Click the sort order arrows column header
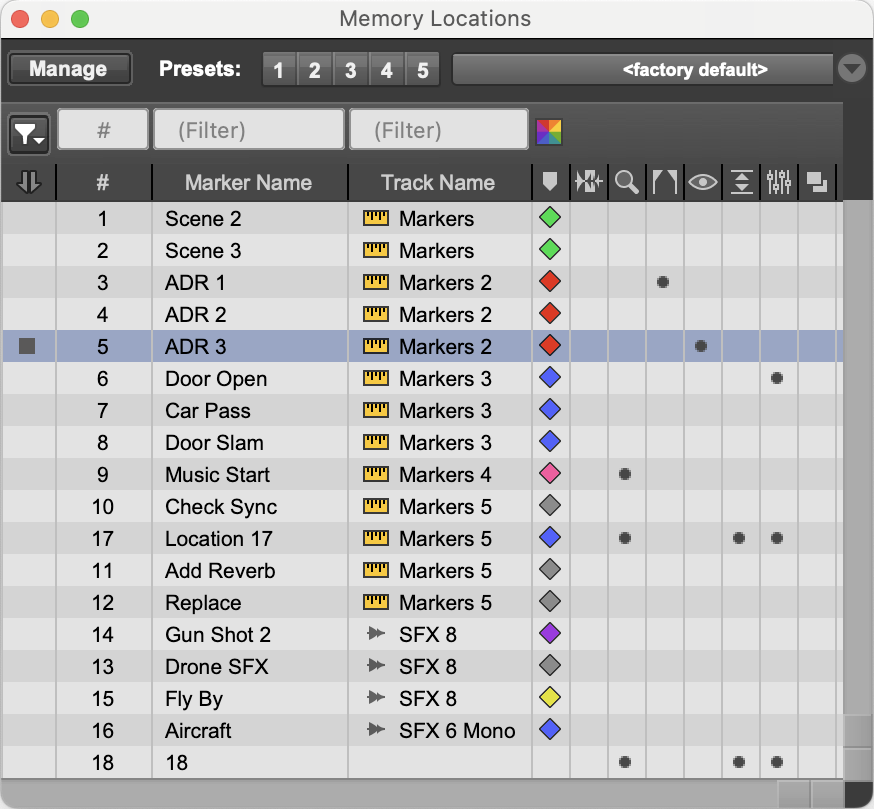Screen dimensions: 874x809 (x=29, y=182)
